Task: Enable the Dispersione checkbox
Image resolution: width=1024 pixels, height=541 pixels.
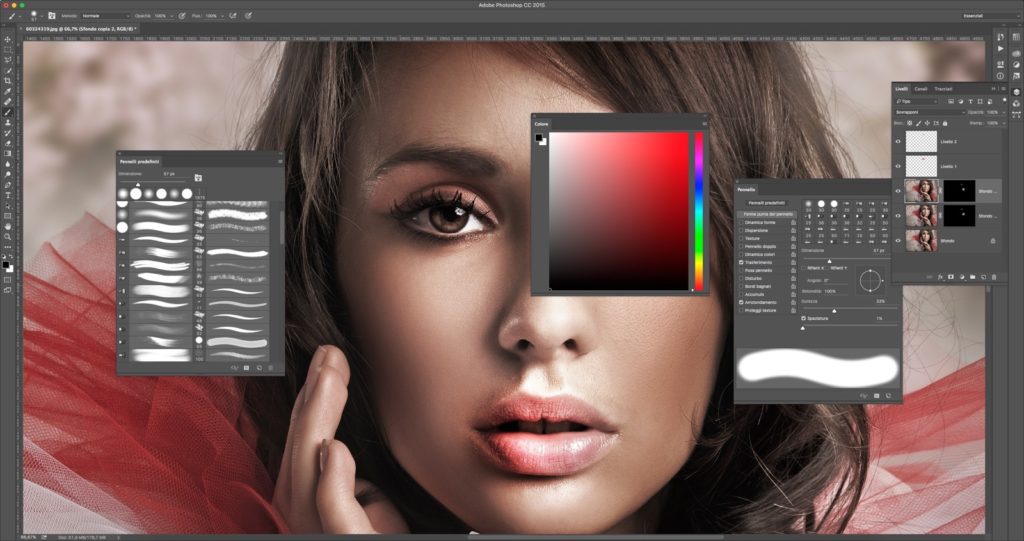Action: pos(741,230)
